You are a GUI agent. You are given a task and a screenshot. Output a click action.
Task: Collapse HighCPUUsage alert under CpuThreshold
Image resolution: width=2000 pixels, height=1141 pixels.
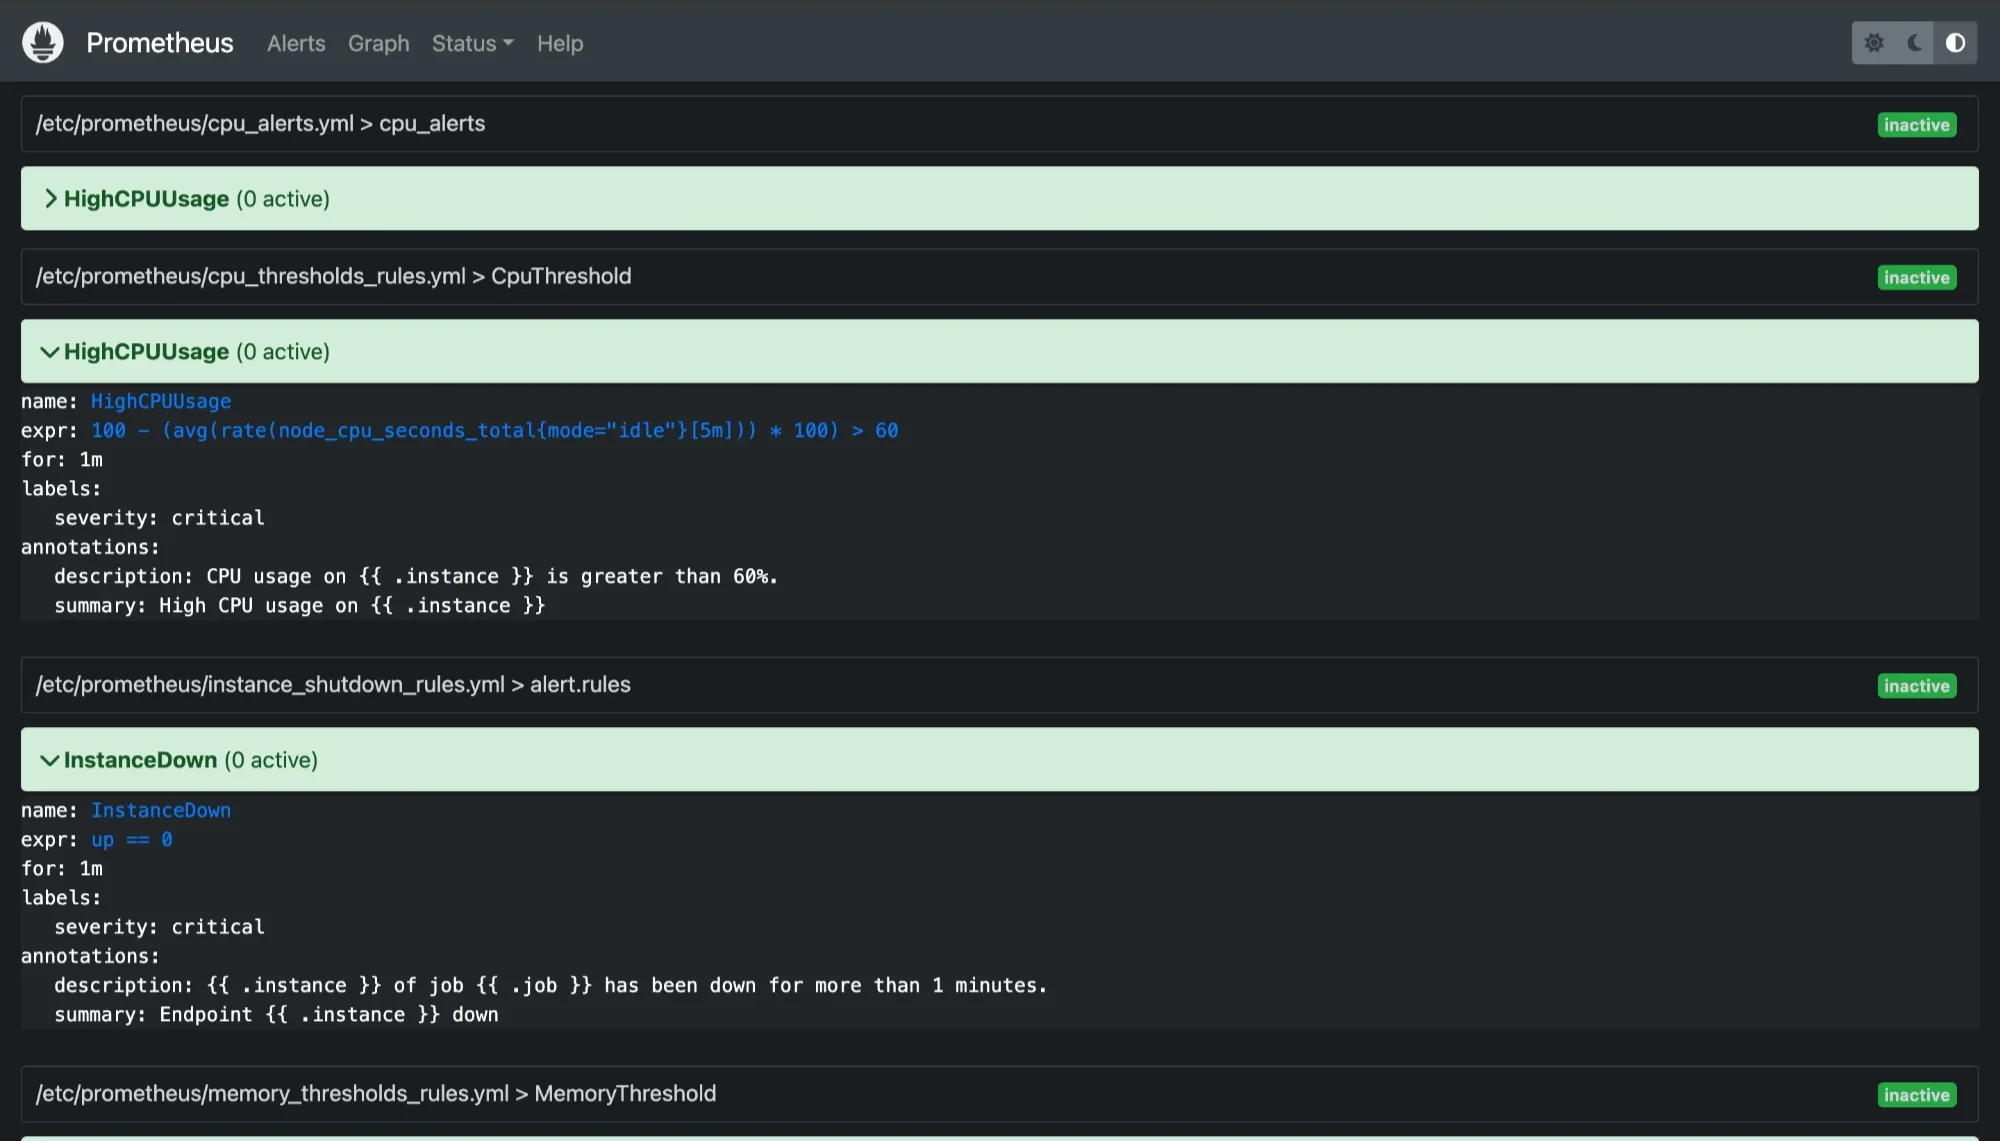(1000, 351)
